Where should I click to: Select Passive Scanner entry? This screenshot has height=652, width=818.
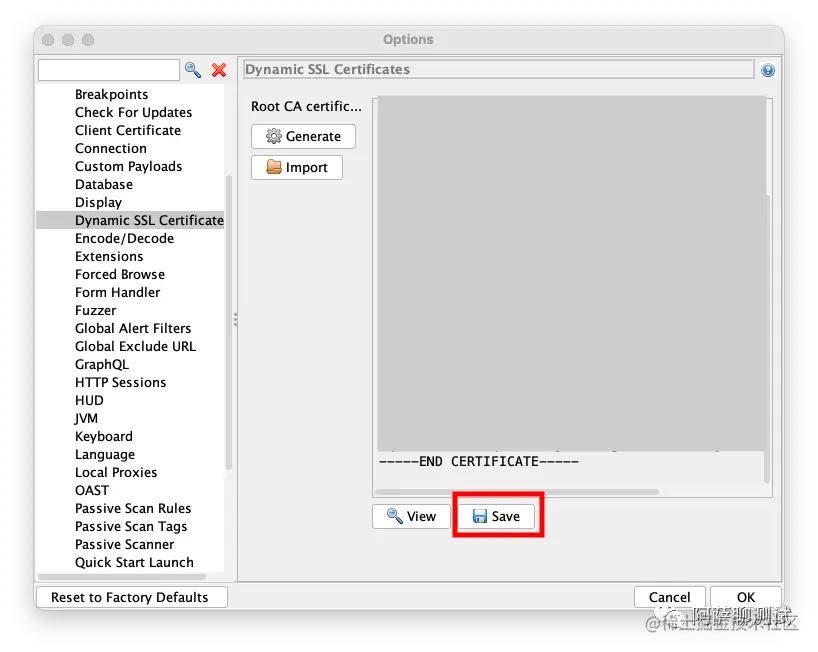coord(125,545)
